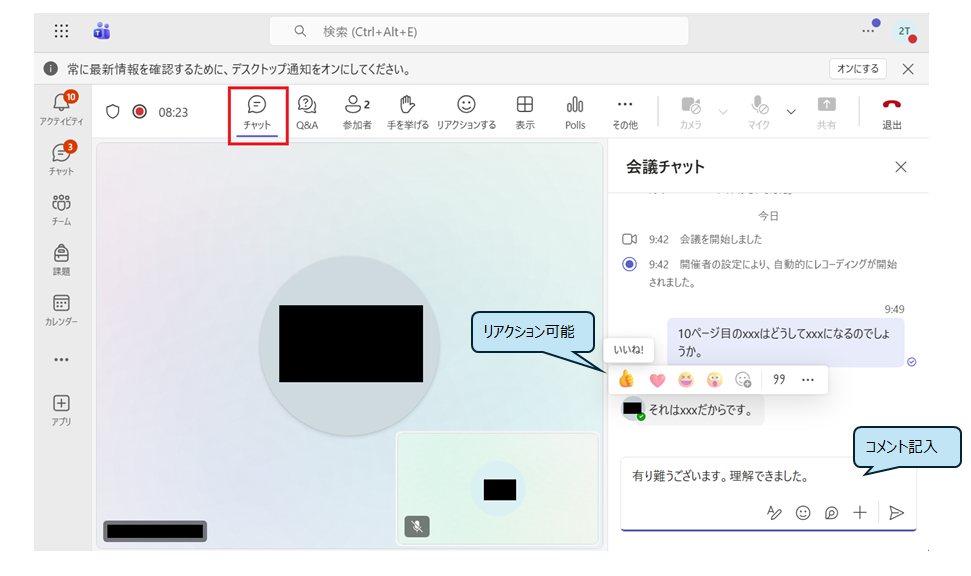
Task: Click the オンにする notification button
Action: click(x=857, y=69)
